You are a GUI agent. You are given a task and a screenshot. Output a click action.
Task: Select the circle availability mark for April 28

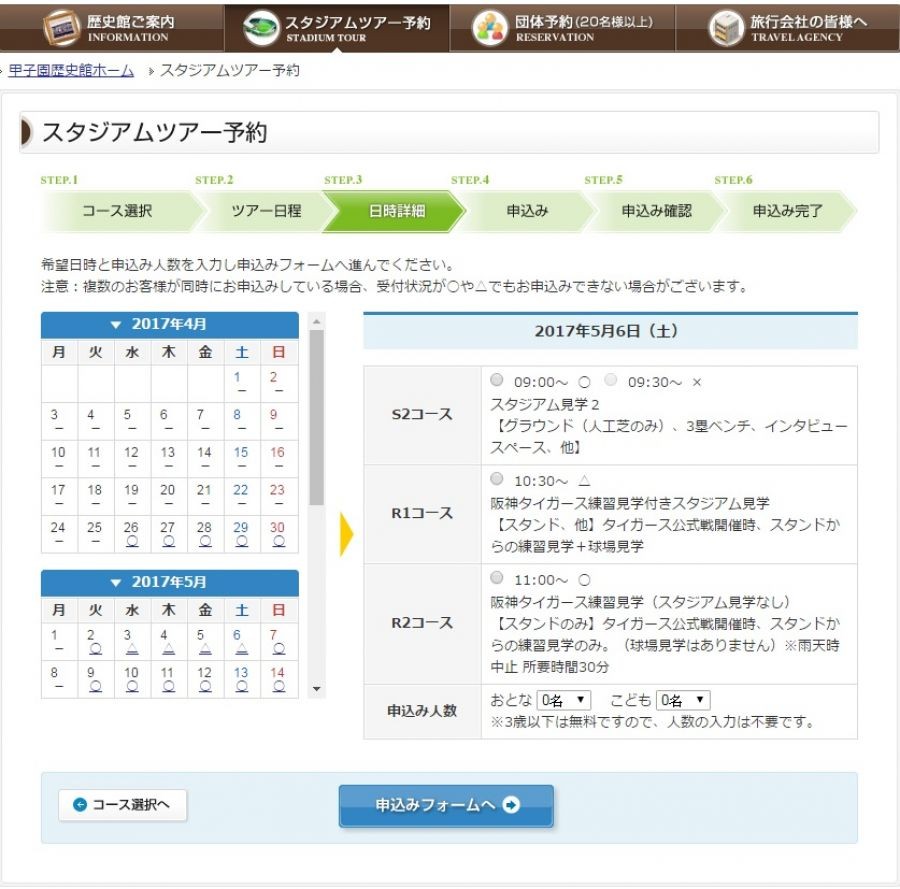tap(205, 541)
